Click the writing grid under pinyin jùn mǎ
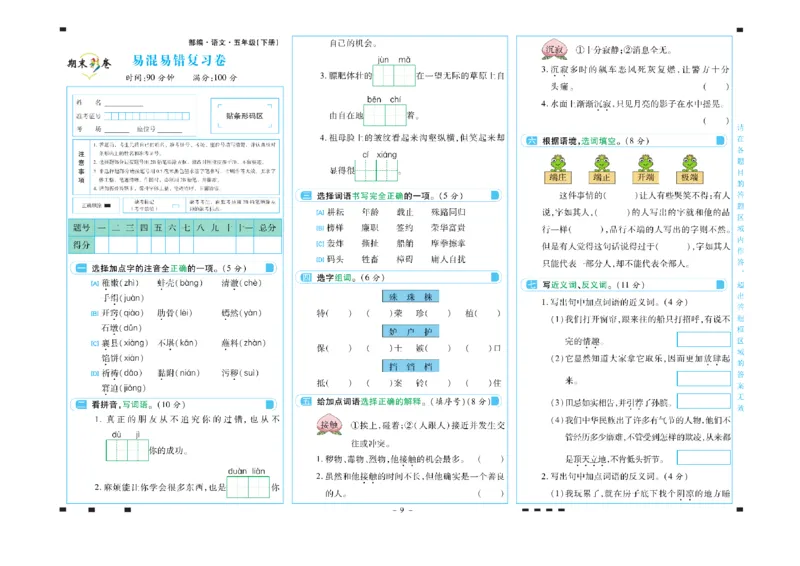This screenshot has width=800, height=566. (x=394, y=76)
